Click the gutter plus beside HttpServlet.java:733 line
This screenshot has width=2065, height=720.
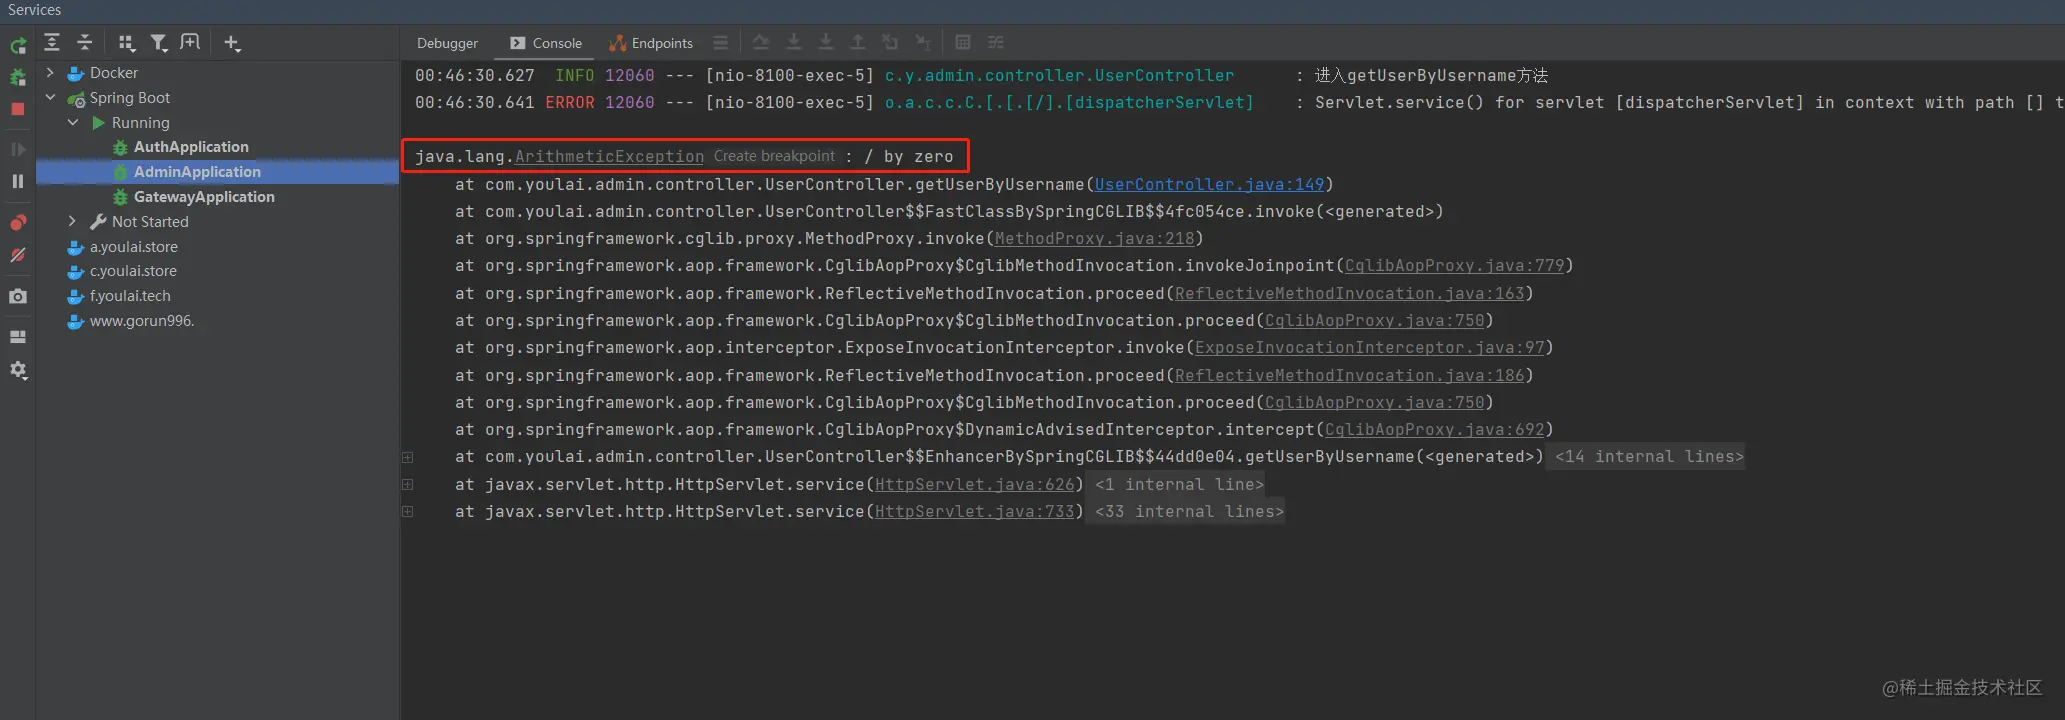pos(408,512)
